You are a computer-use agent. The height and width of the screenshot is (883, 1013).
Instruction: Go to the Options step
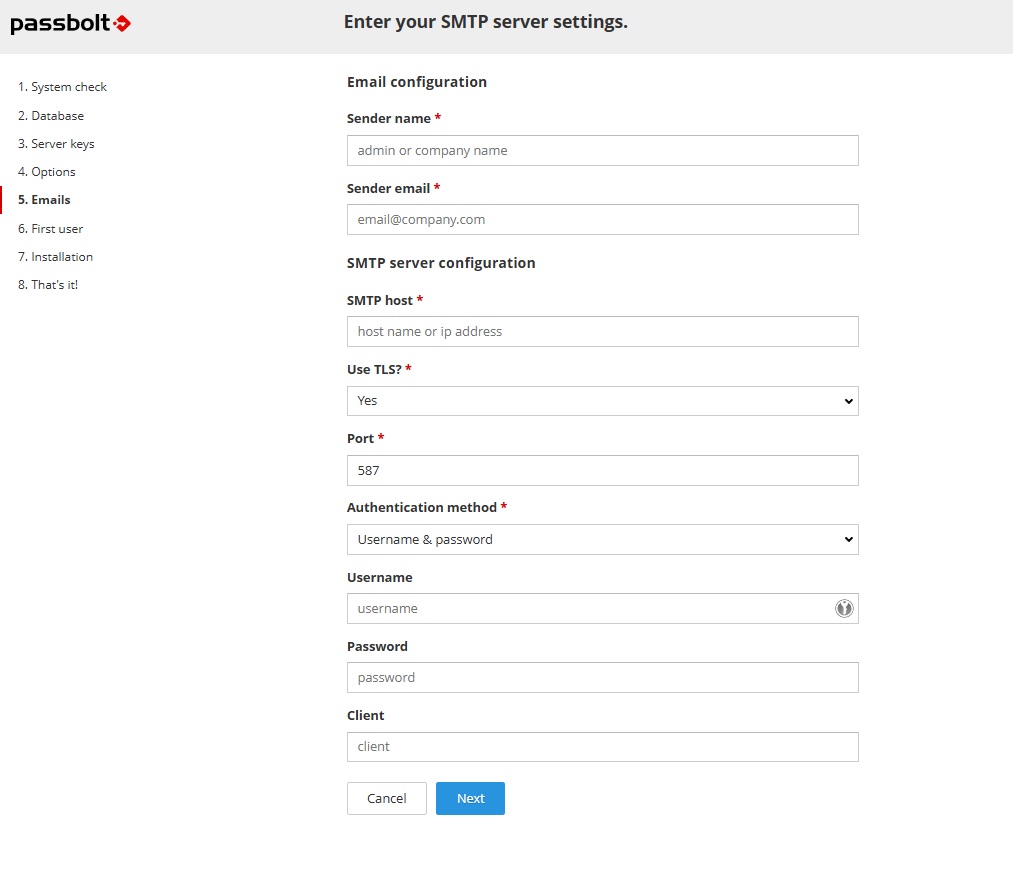(46, 171)
